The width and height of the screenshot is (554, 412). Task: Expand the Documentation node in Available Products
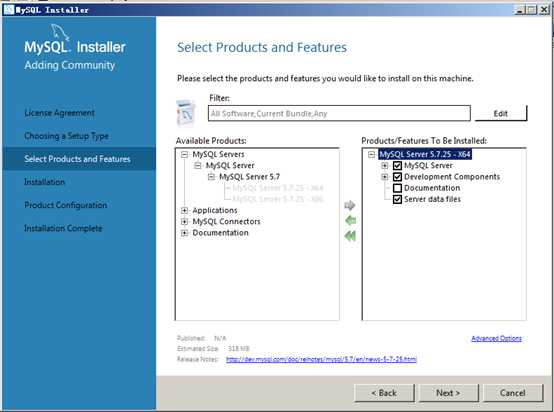pyautogui.click(x=184, y=233)
